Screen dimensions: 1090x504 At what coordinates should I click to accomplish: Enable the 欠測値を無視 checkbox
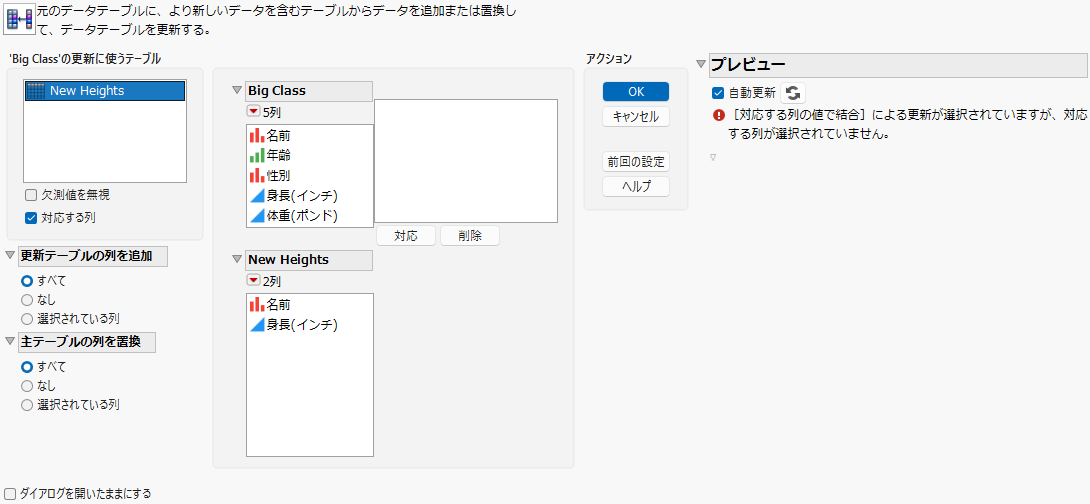31,195
